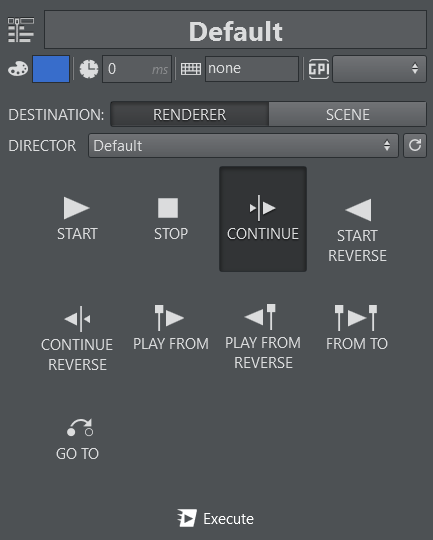Screen dimensions: 433x540
Task: Click the keyboard shortcut field showing none
Action: [252, 69]
